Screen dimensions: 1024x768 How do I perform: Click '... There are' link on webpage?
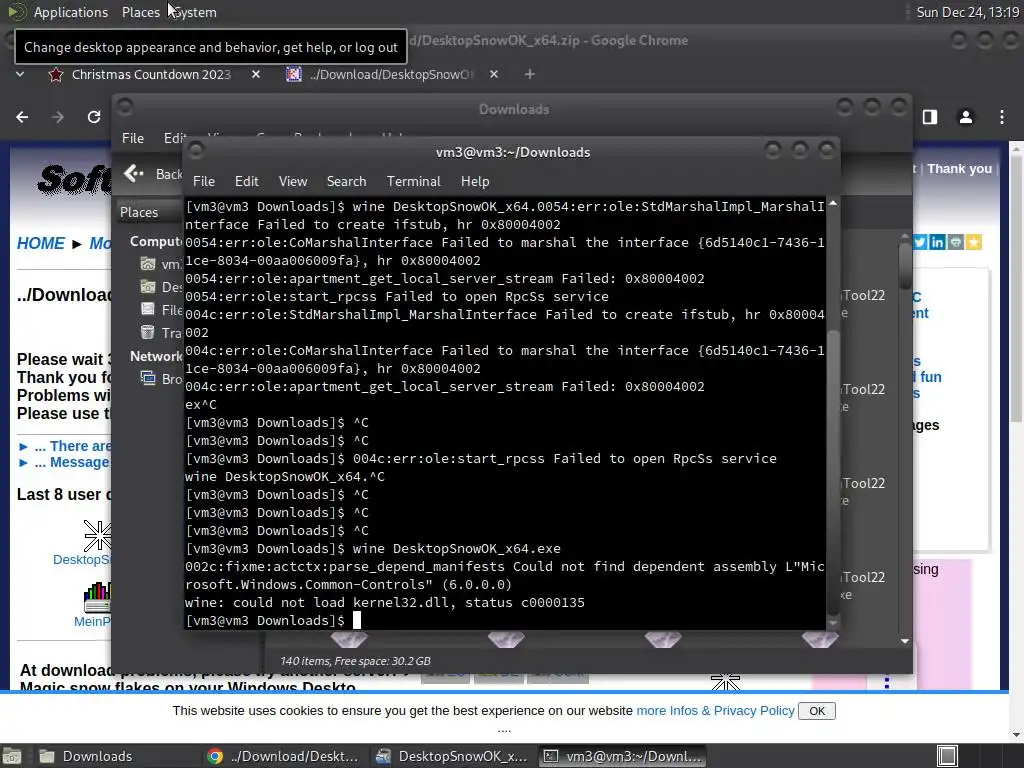(x=72, y=446)
